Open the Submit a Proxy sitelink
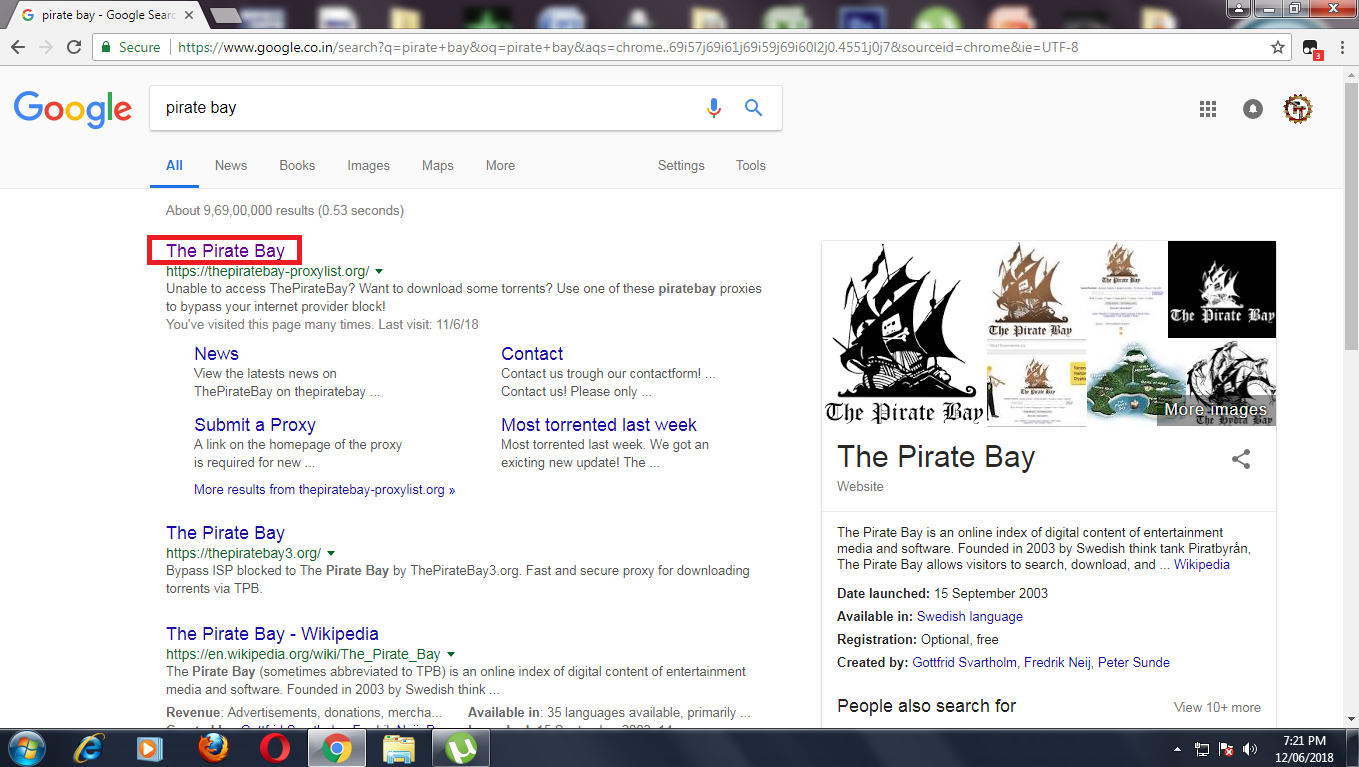Screen dimensions: 1359x767 pos(255,425)
